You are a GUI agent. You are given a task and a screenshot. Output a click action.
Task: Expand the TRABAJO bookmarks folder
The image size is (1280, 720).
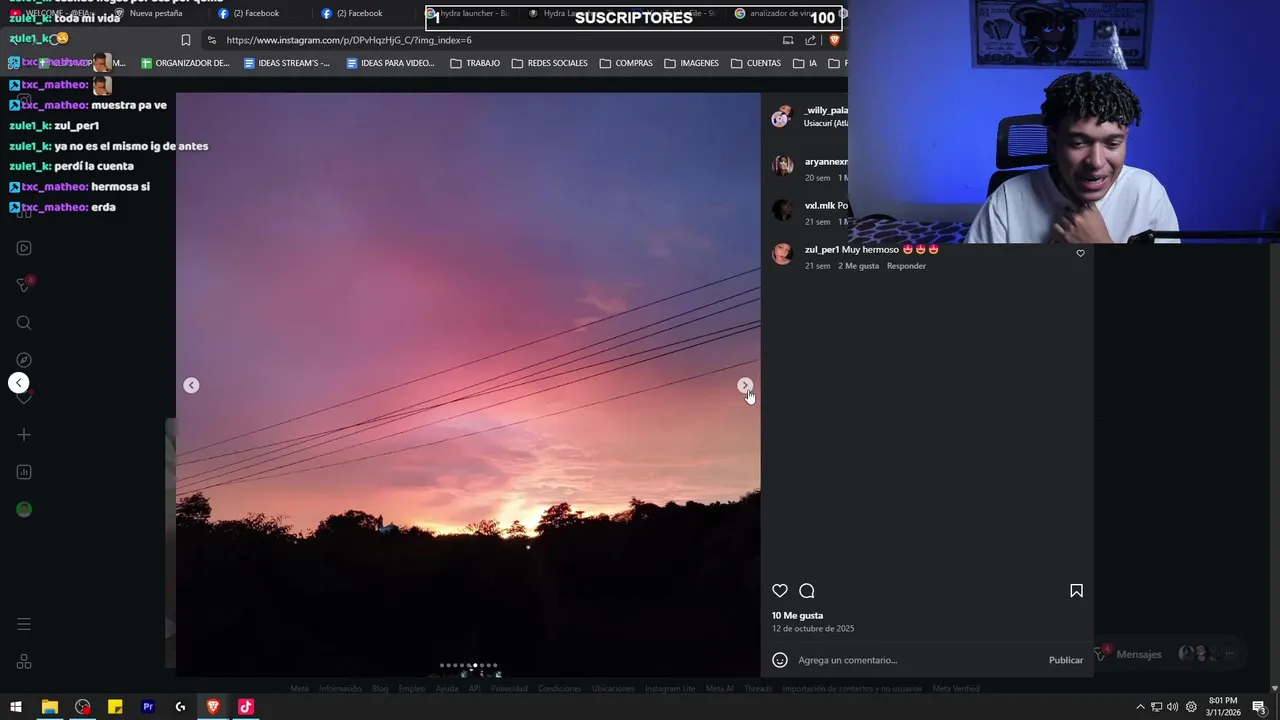[475, 63]
